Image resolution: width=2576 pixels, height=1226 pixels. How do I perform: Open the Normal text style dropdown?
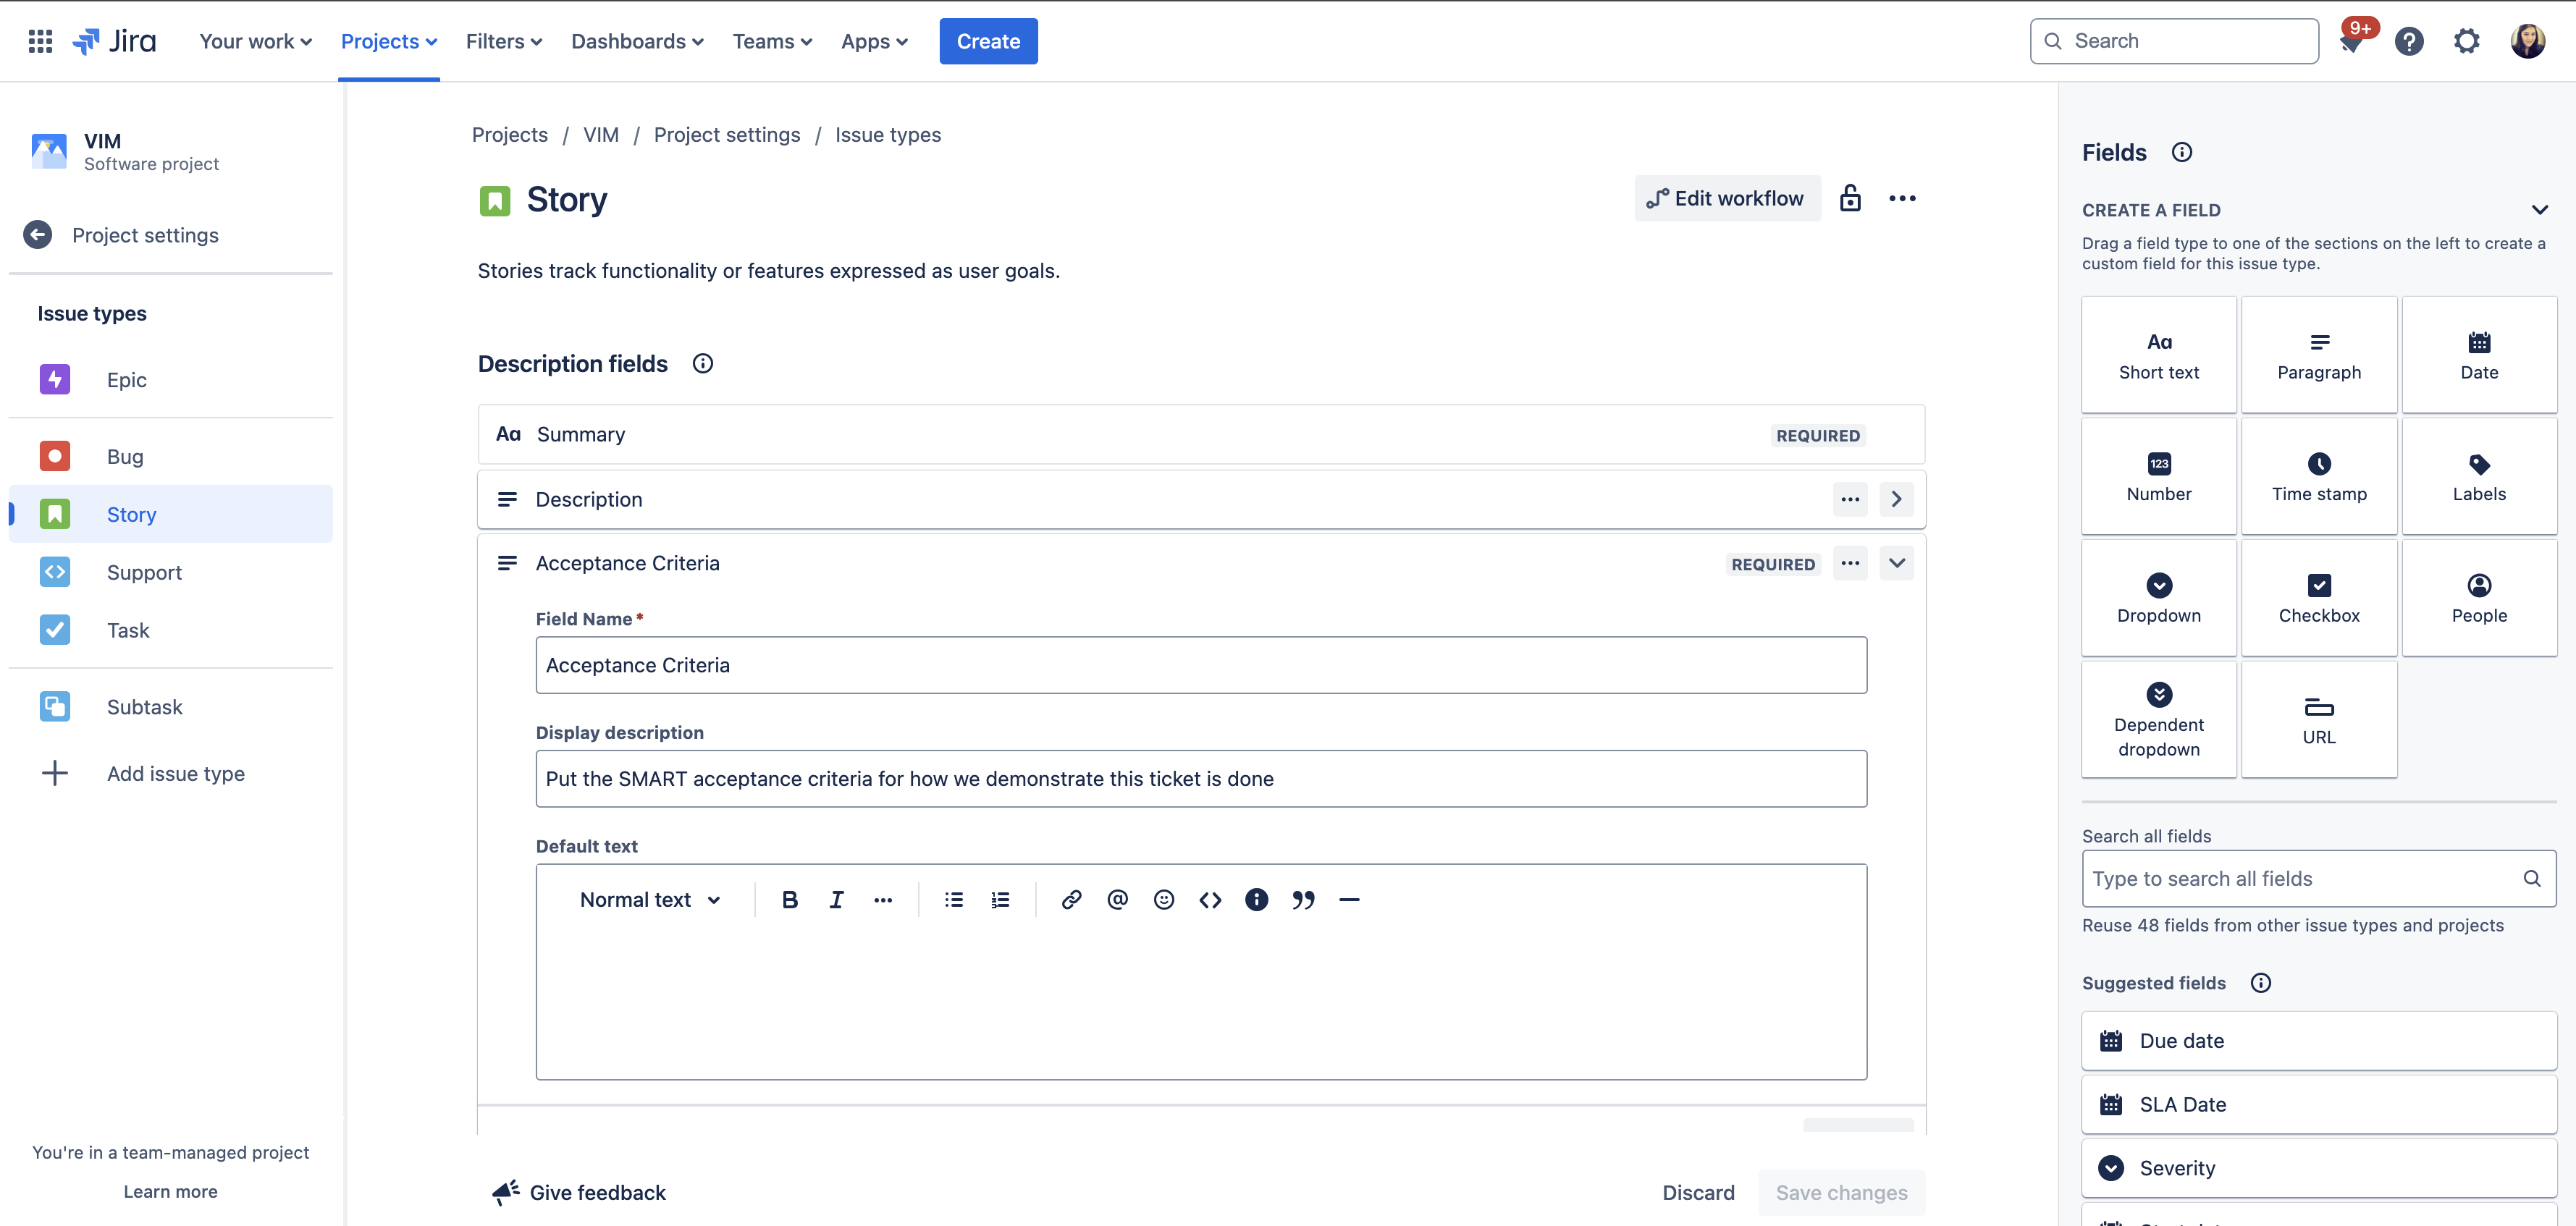pos(650,900)
